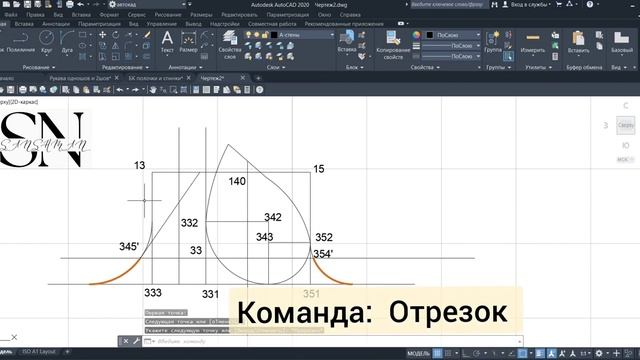Click МОДЕЛЬ in the status bar
This screenshot has height=360, width=640.
[x=418, y=353]
